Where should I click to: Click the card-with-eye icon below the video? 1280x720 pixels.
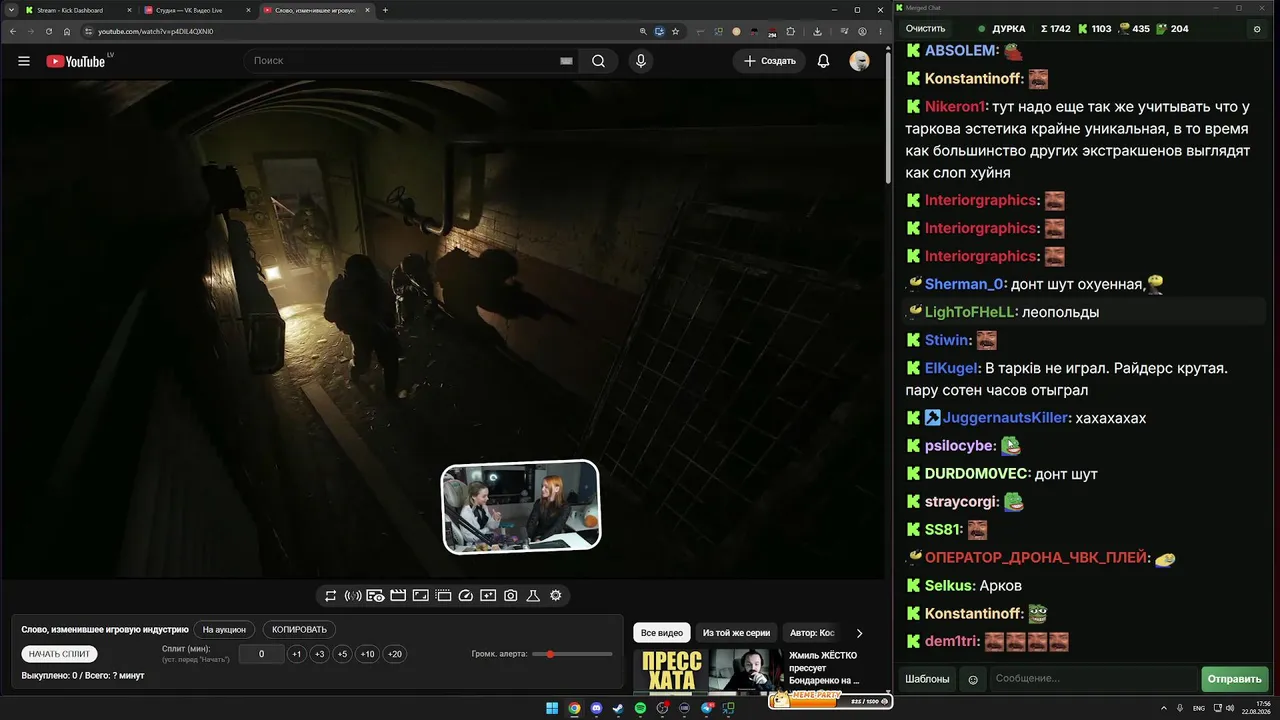(375, 596)
